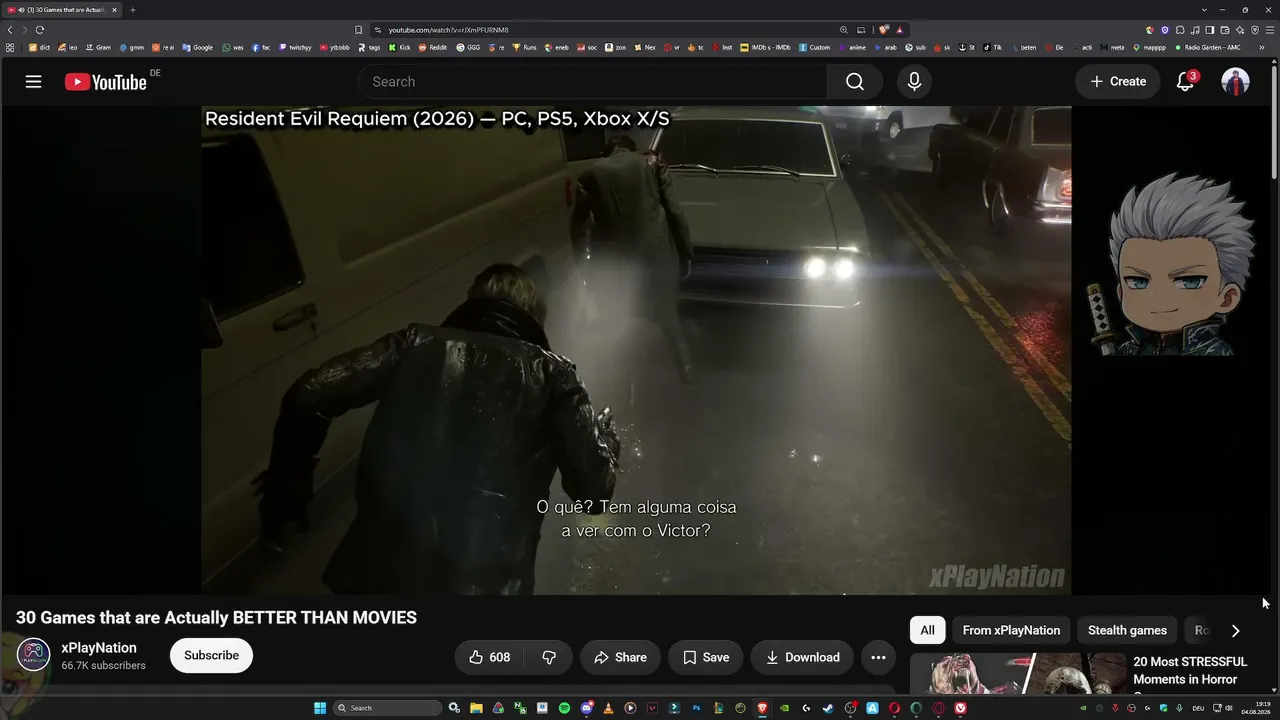Open the Google bookmark
The width and height of the screenshot is (1280, 720).
point(198,47)
